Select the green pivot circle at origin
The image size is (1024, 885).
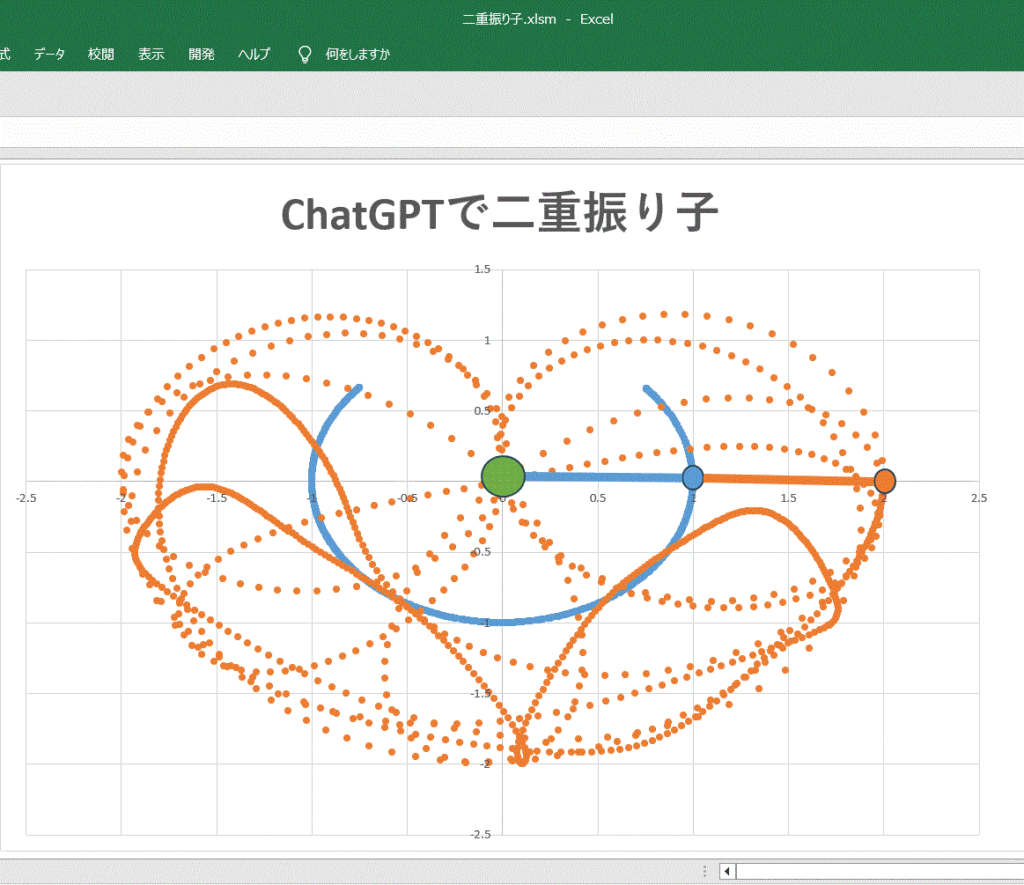[503, 476]
